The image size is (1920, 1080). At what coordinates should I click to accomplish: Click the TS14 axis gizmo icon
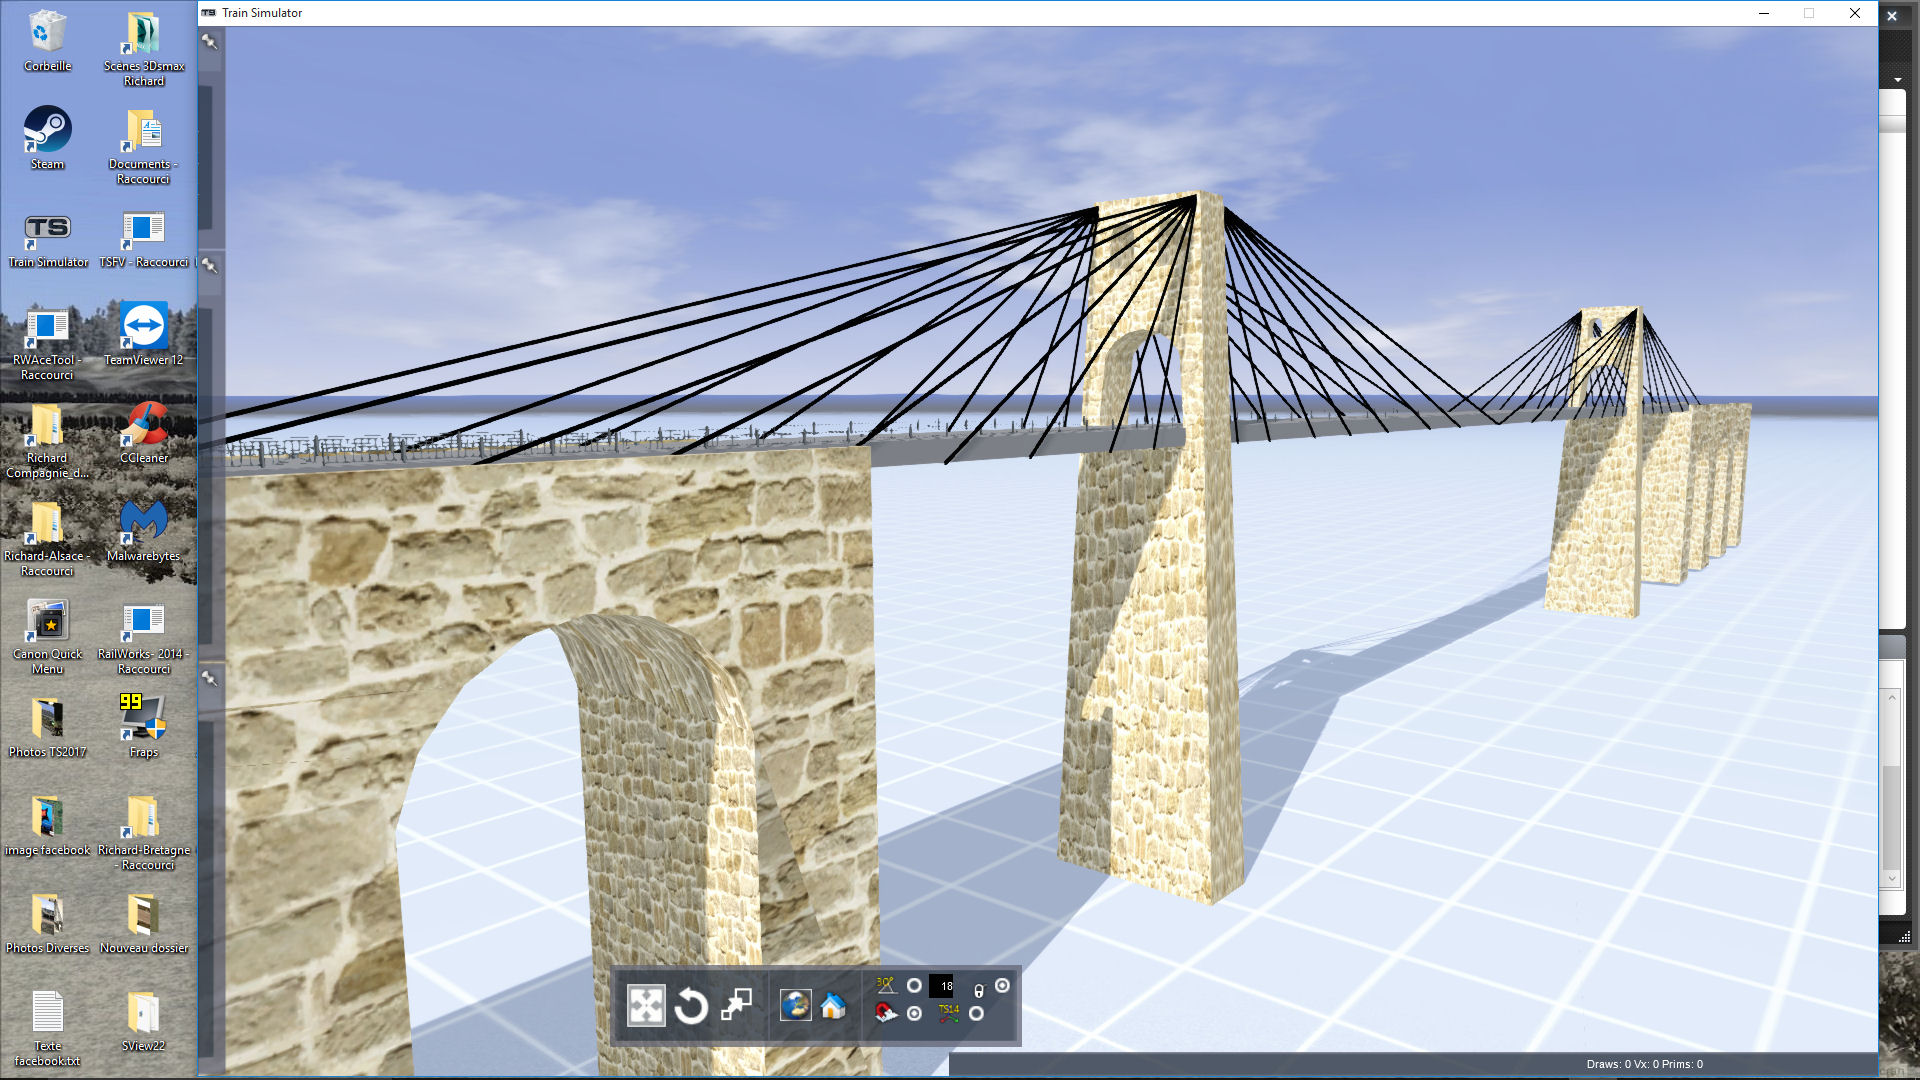click(949, 1013)
